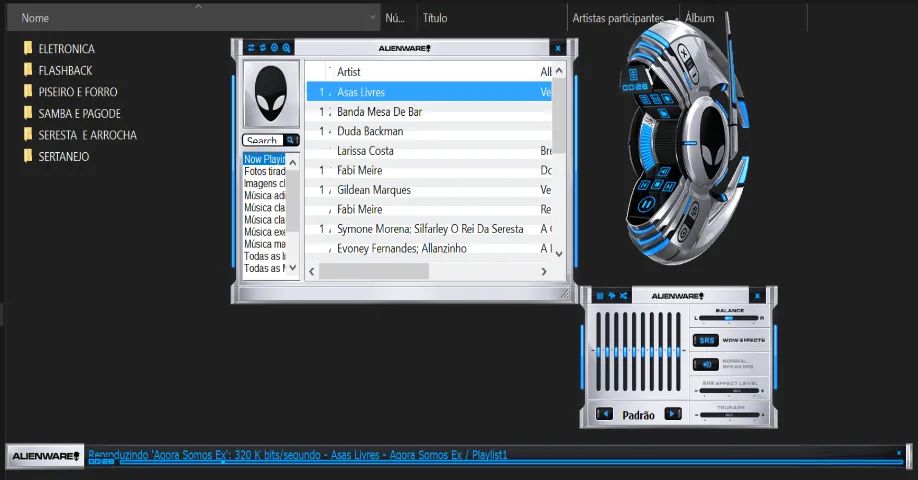Click the shuffle icon in playlist window toolbar
This screenshot has height=480, width=918.
coord(251,48)
